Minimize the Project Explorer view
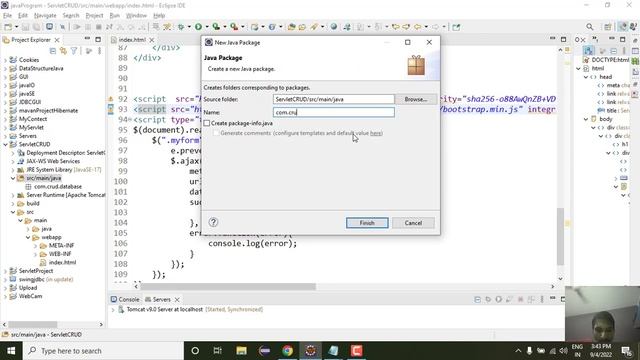Viewport: 640px width, 360px height. pos(87,39)
